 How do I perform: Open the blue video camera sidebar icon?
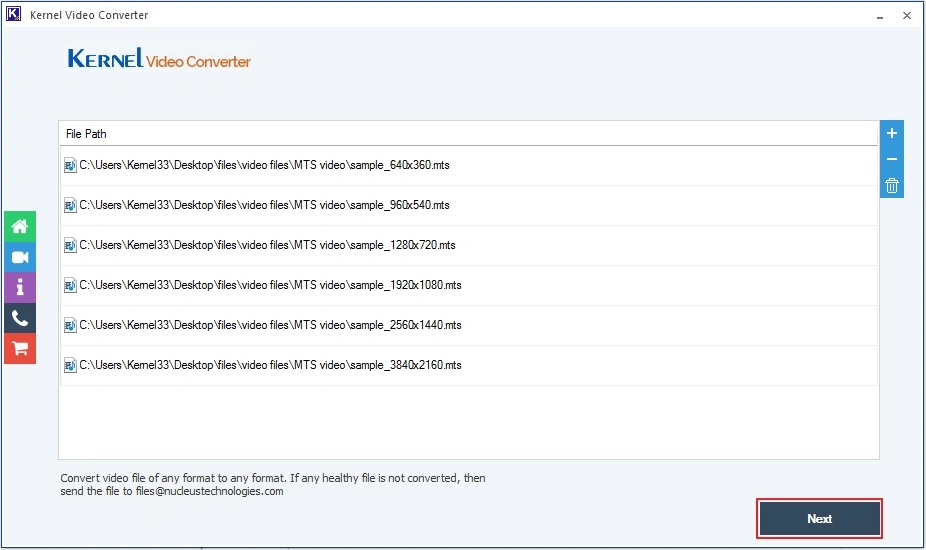tap(20, 257)
